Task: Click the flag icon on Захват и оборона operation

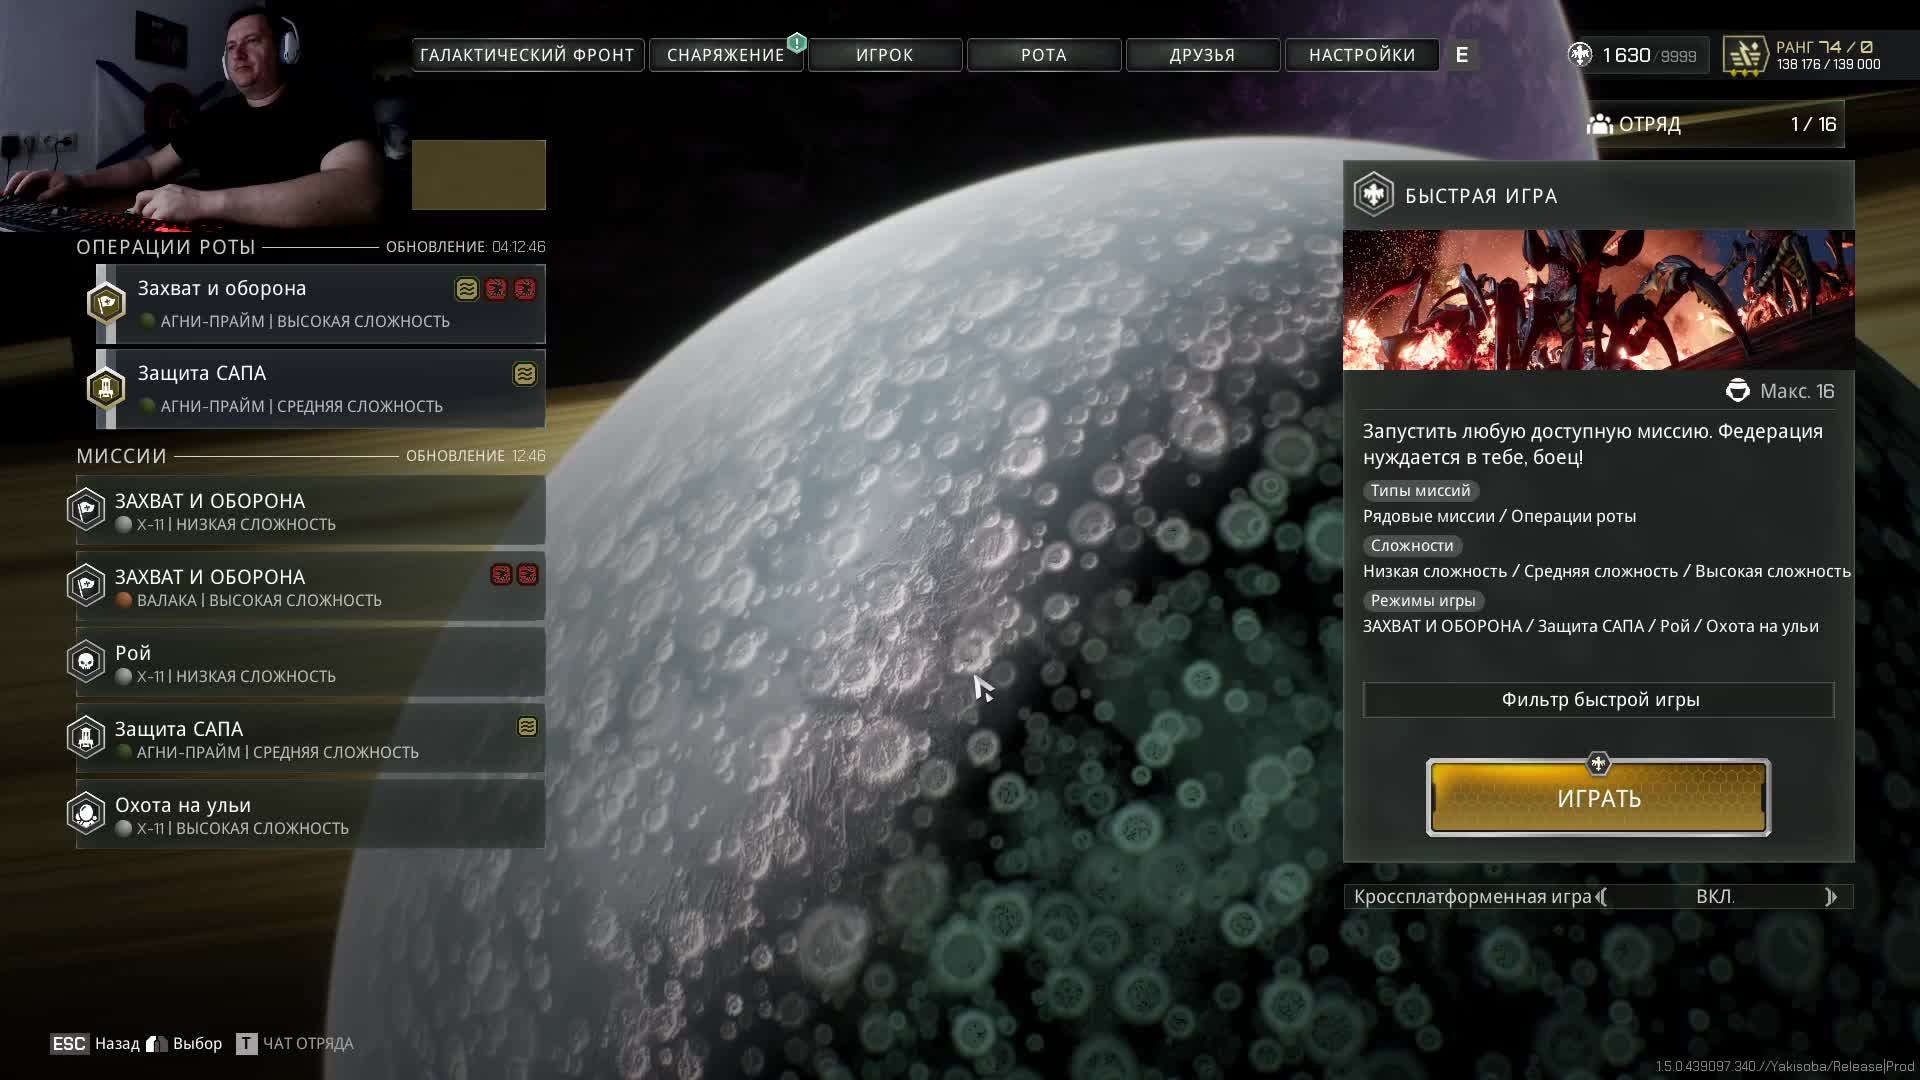Action: [x=106, y=304]
